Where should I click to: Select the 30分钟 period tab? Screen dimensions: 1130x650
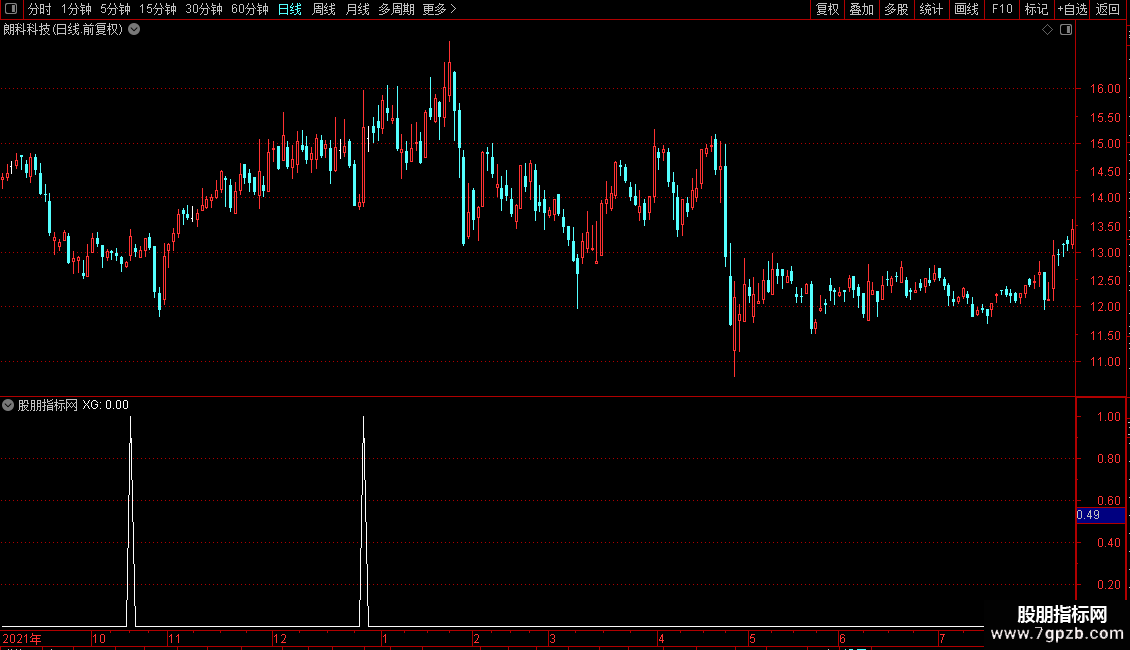tap(204, 9)
